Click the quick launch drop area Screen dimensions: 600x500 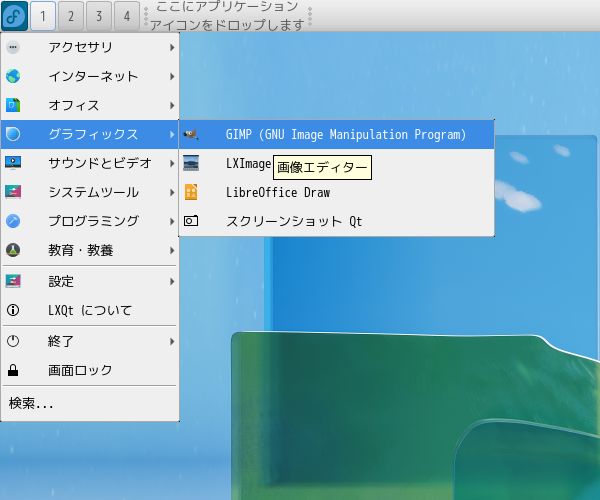(x=228, y=16)
